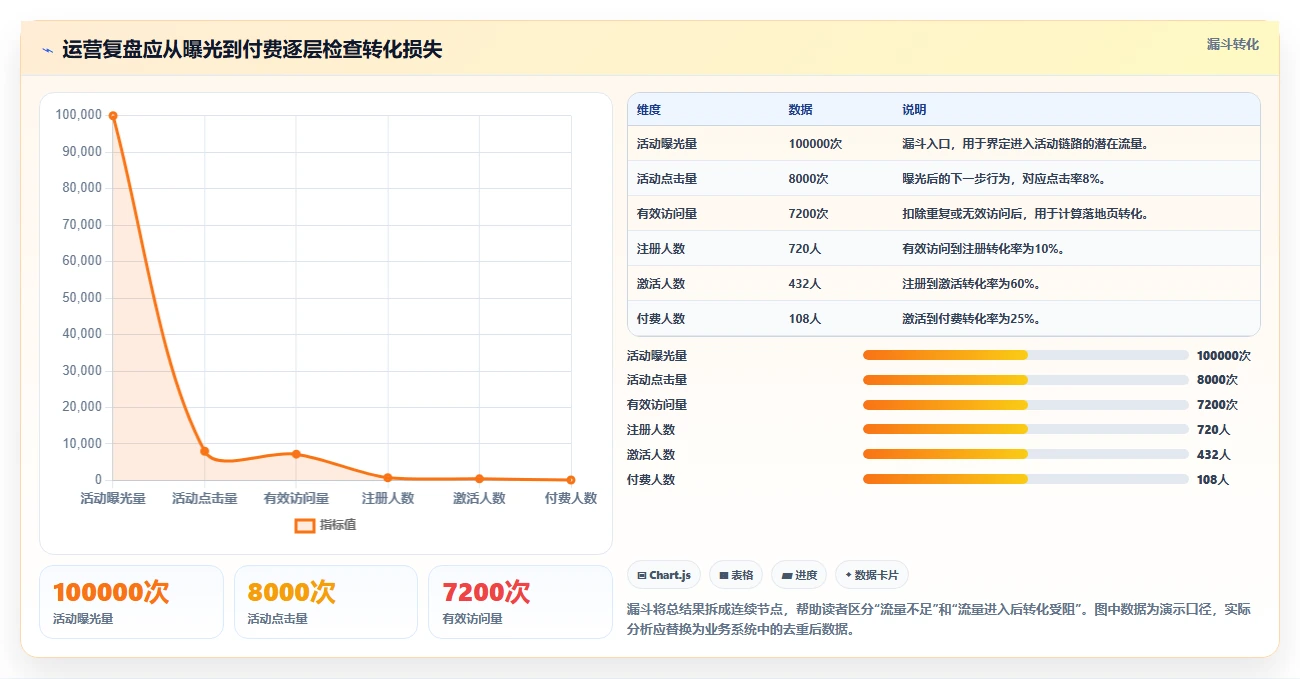This screenshot has width=1300, height=679.
Task: Click description 有效访问到注册转化率为10%。
Action: pos(983,249)
